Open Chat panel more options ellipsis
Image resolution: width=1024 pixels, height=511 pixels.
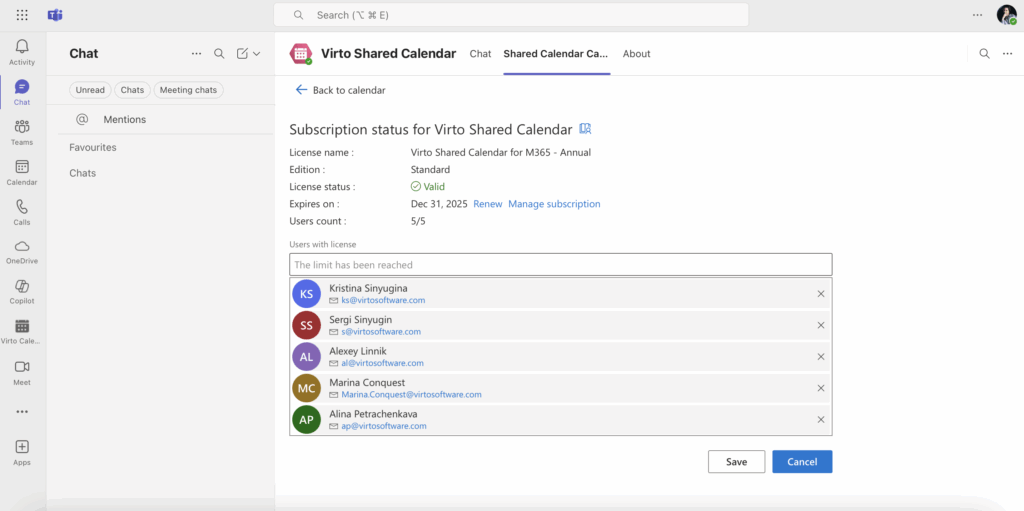tap(197, 54)
